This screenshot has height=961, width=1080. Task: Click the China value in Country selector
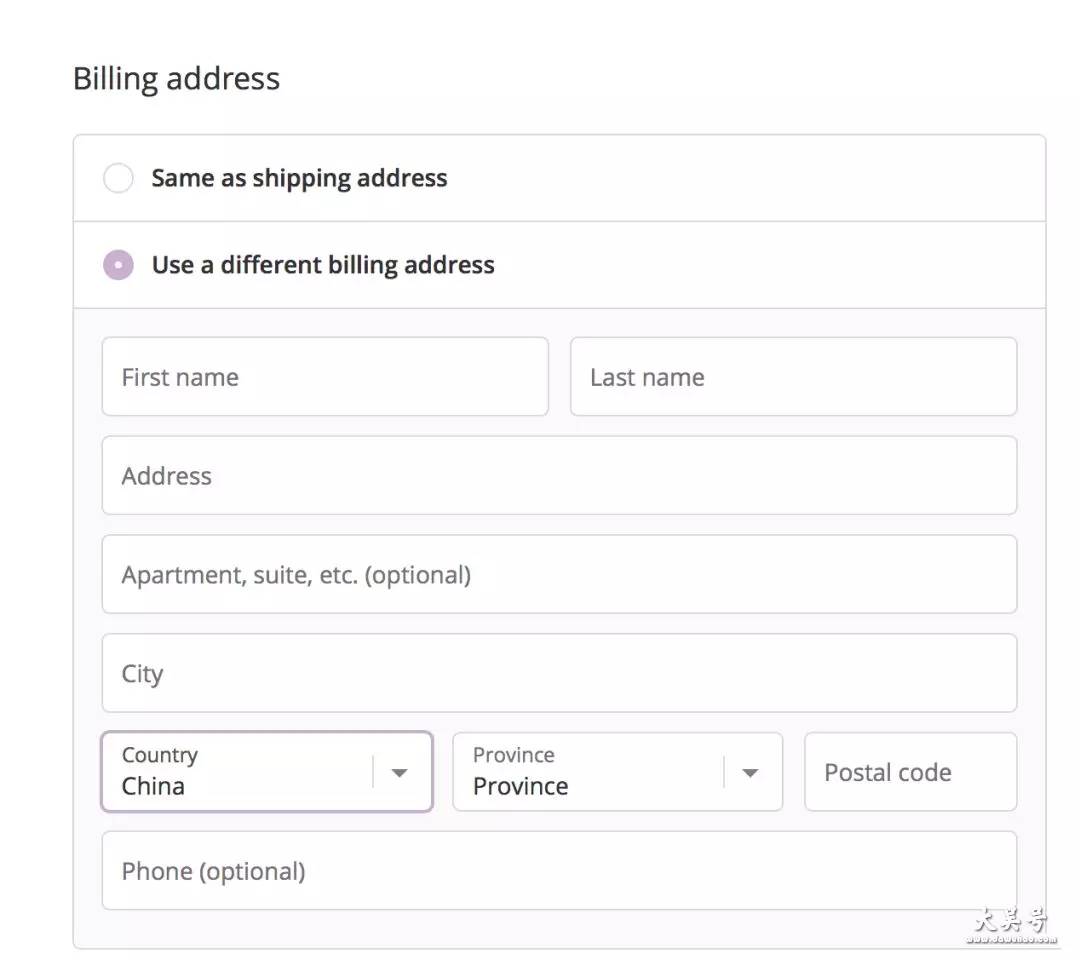point(153,786)
